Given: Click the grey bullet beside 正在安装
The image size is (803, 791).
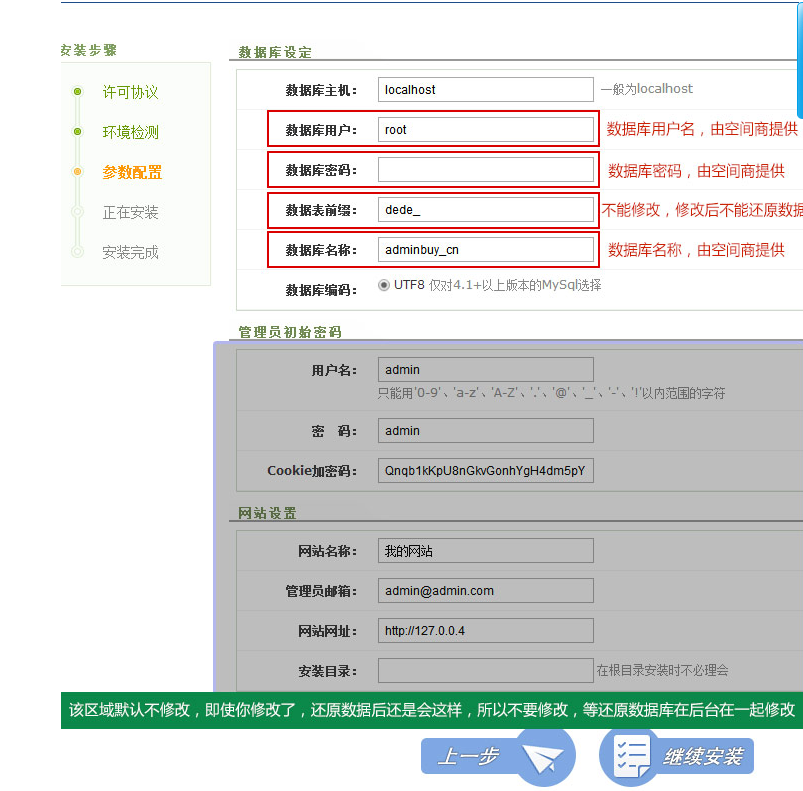Looking at the screenshot, I should [77, 211].
